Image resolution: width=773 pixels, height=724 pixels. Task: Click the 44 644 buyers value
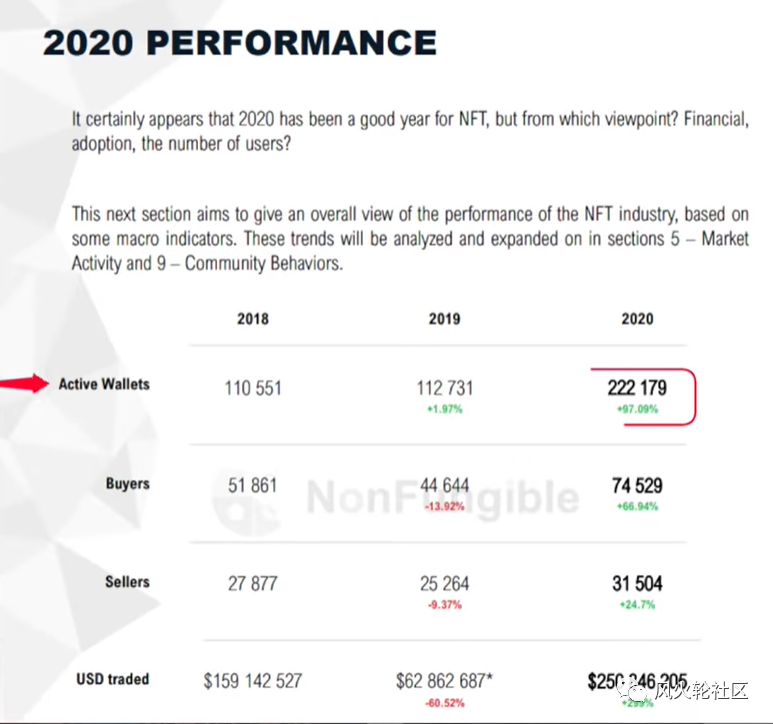pyautogui.click(x=444, y=486)
